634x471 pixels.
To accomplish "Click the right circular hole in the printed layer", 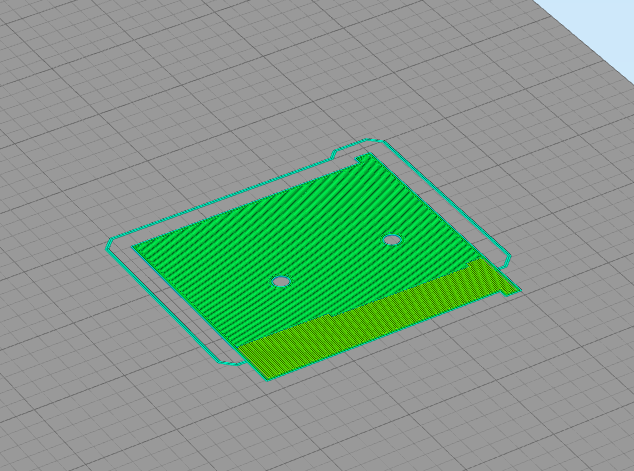I will pos(392,240).
